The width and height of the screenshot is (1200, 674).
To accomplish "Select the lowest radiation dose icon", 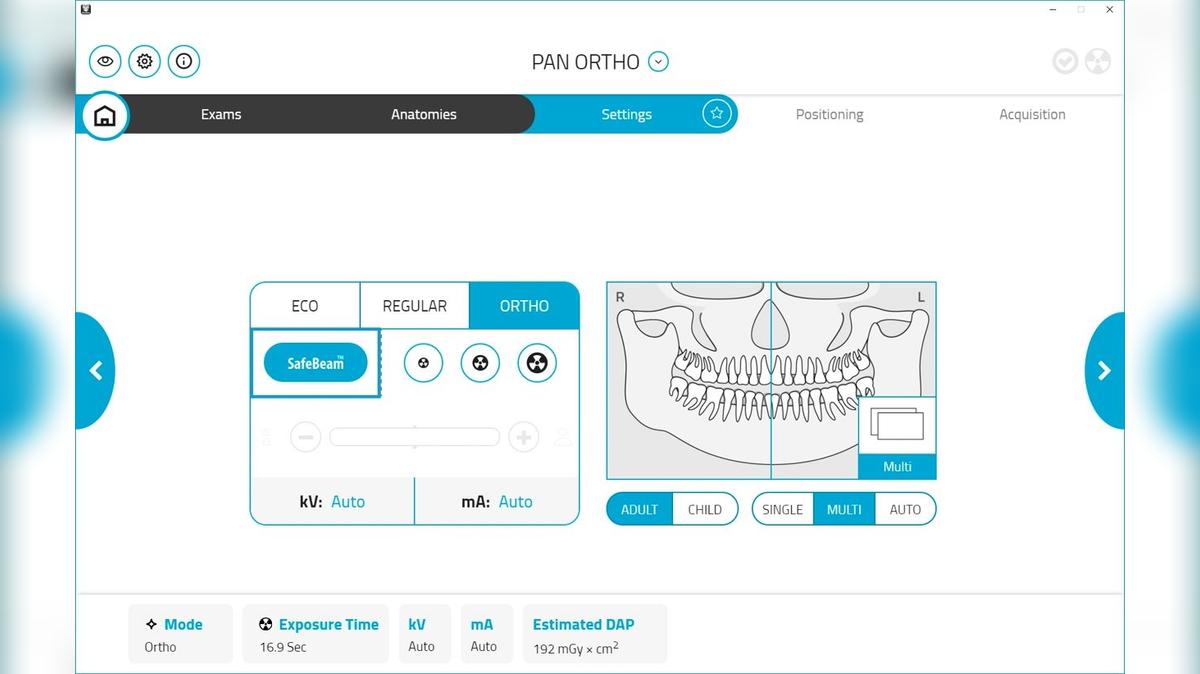I will click(x=423, y=363).
